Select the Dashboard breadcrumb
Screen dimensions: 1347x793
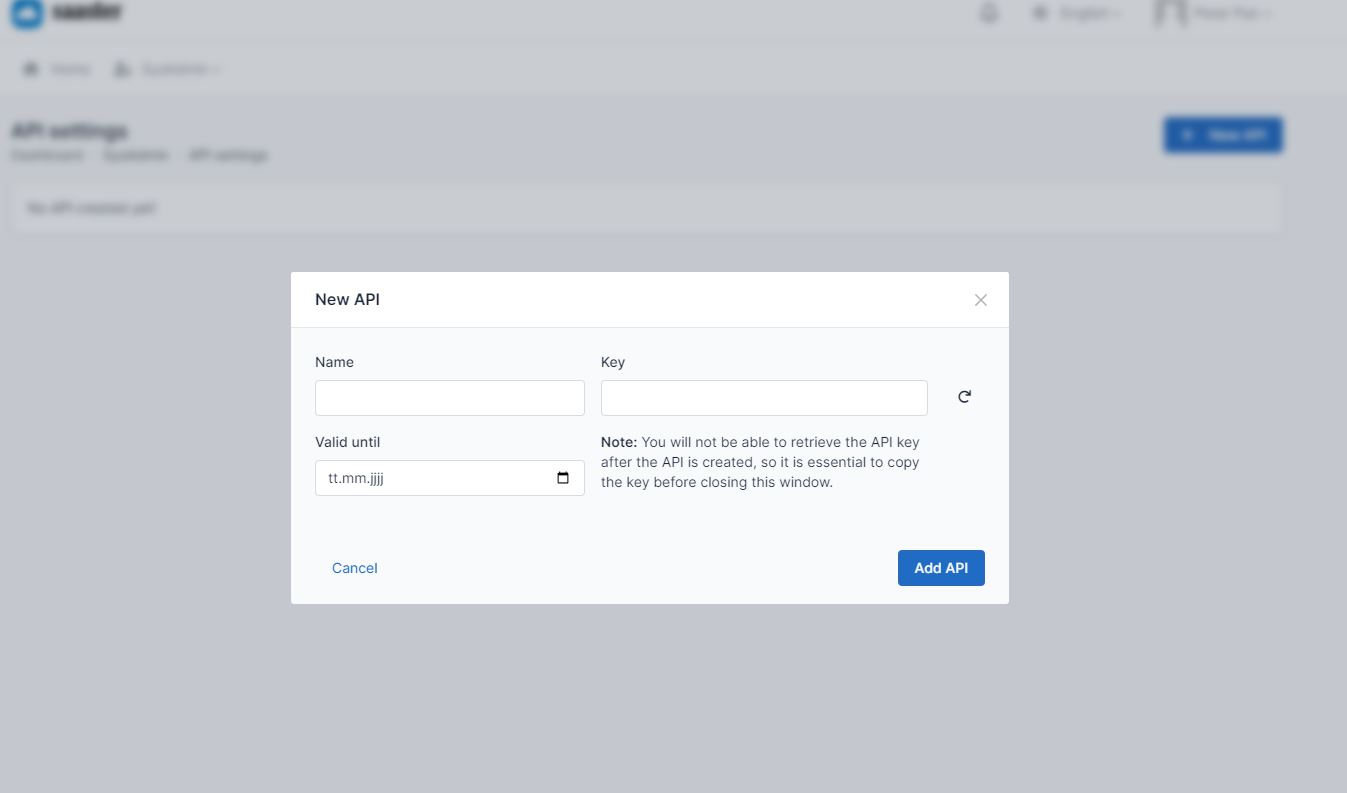47,155
